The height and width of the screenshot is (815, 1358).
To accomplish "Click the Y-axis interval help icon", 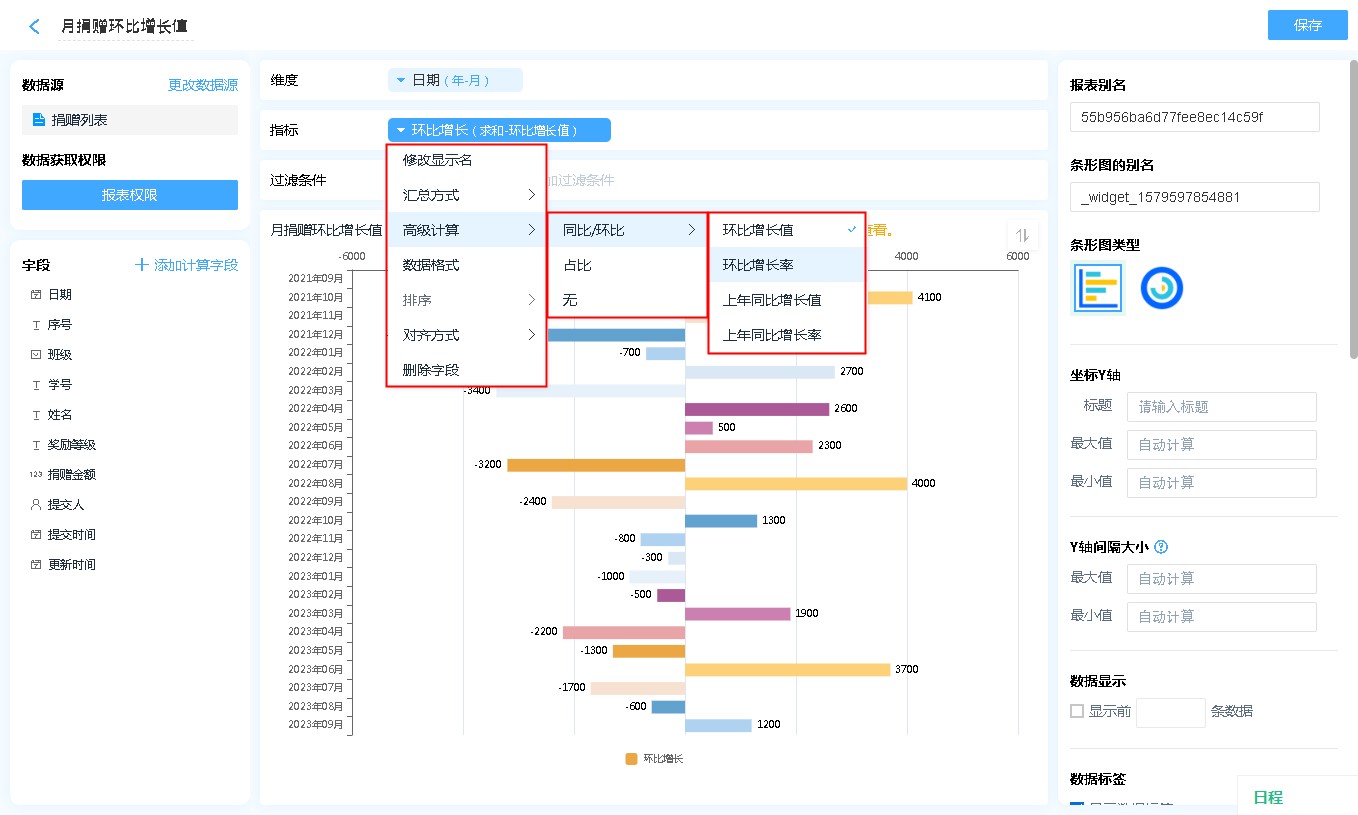I will pos(1161,547).
